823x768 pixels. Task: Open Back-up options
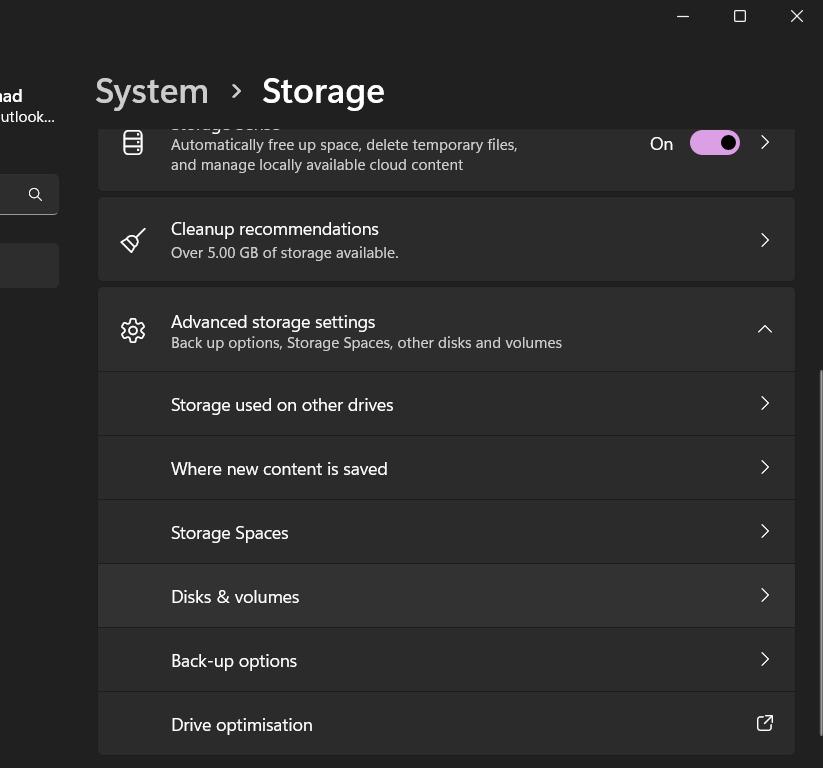tap(234, 661)
